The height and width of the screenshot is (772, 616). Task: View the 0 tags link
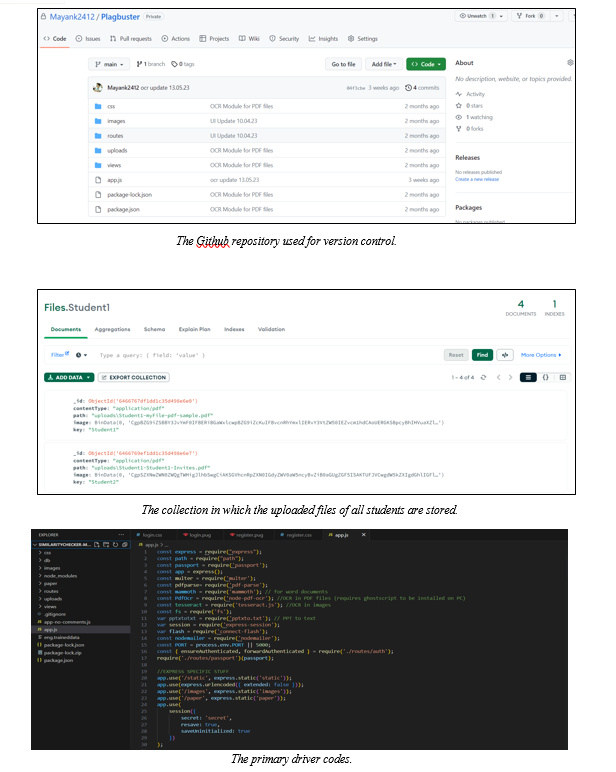click(x=183, y=64)
